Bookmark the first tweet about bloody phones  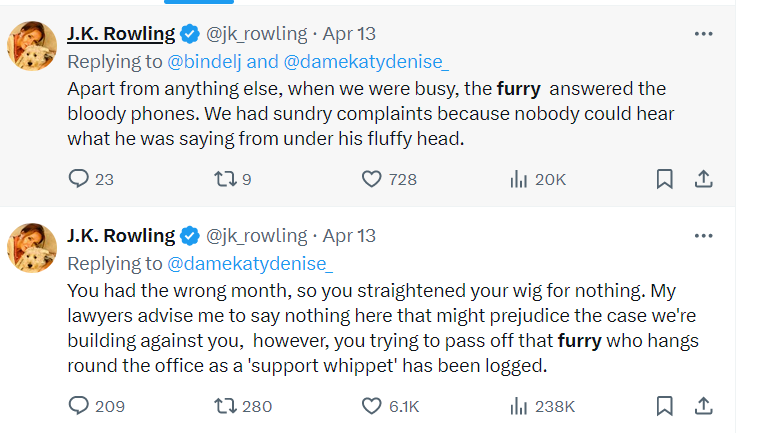[x=665, y=179]
